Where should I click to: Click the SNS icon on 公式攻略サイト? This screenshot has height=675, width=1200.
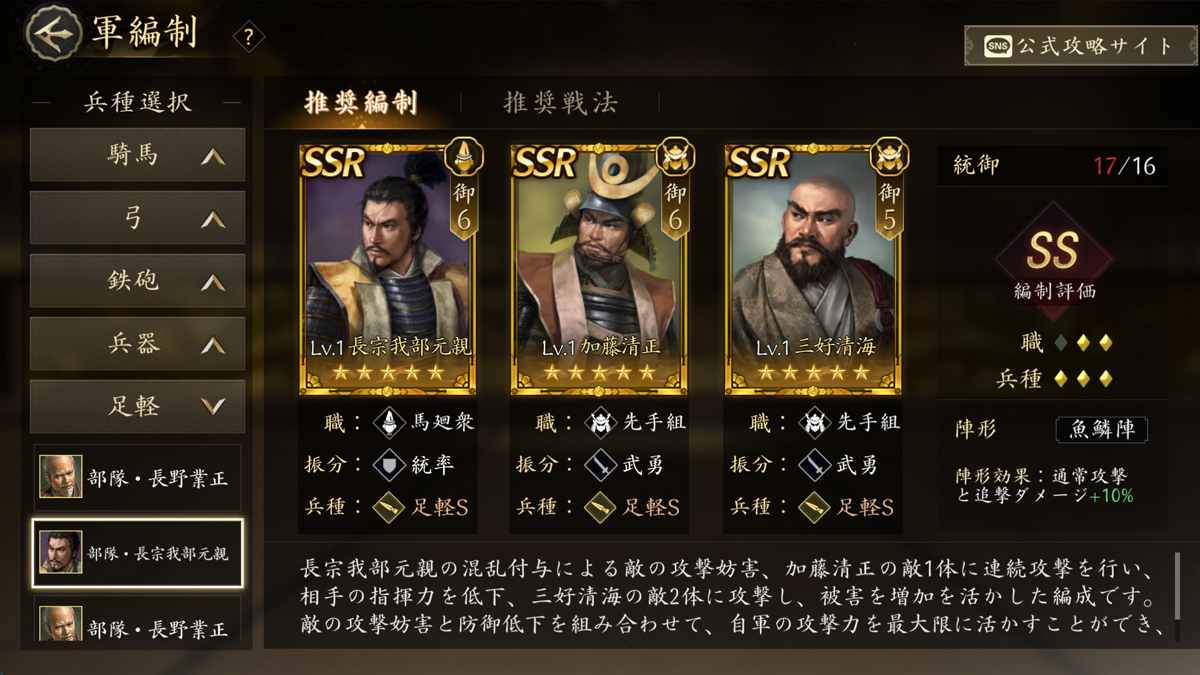[x=997, y=46]
